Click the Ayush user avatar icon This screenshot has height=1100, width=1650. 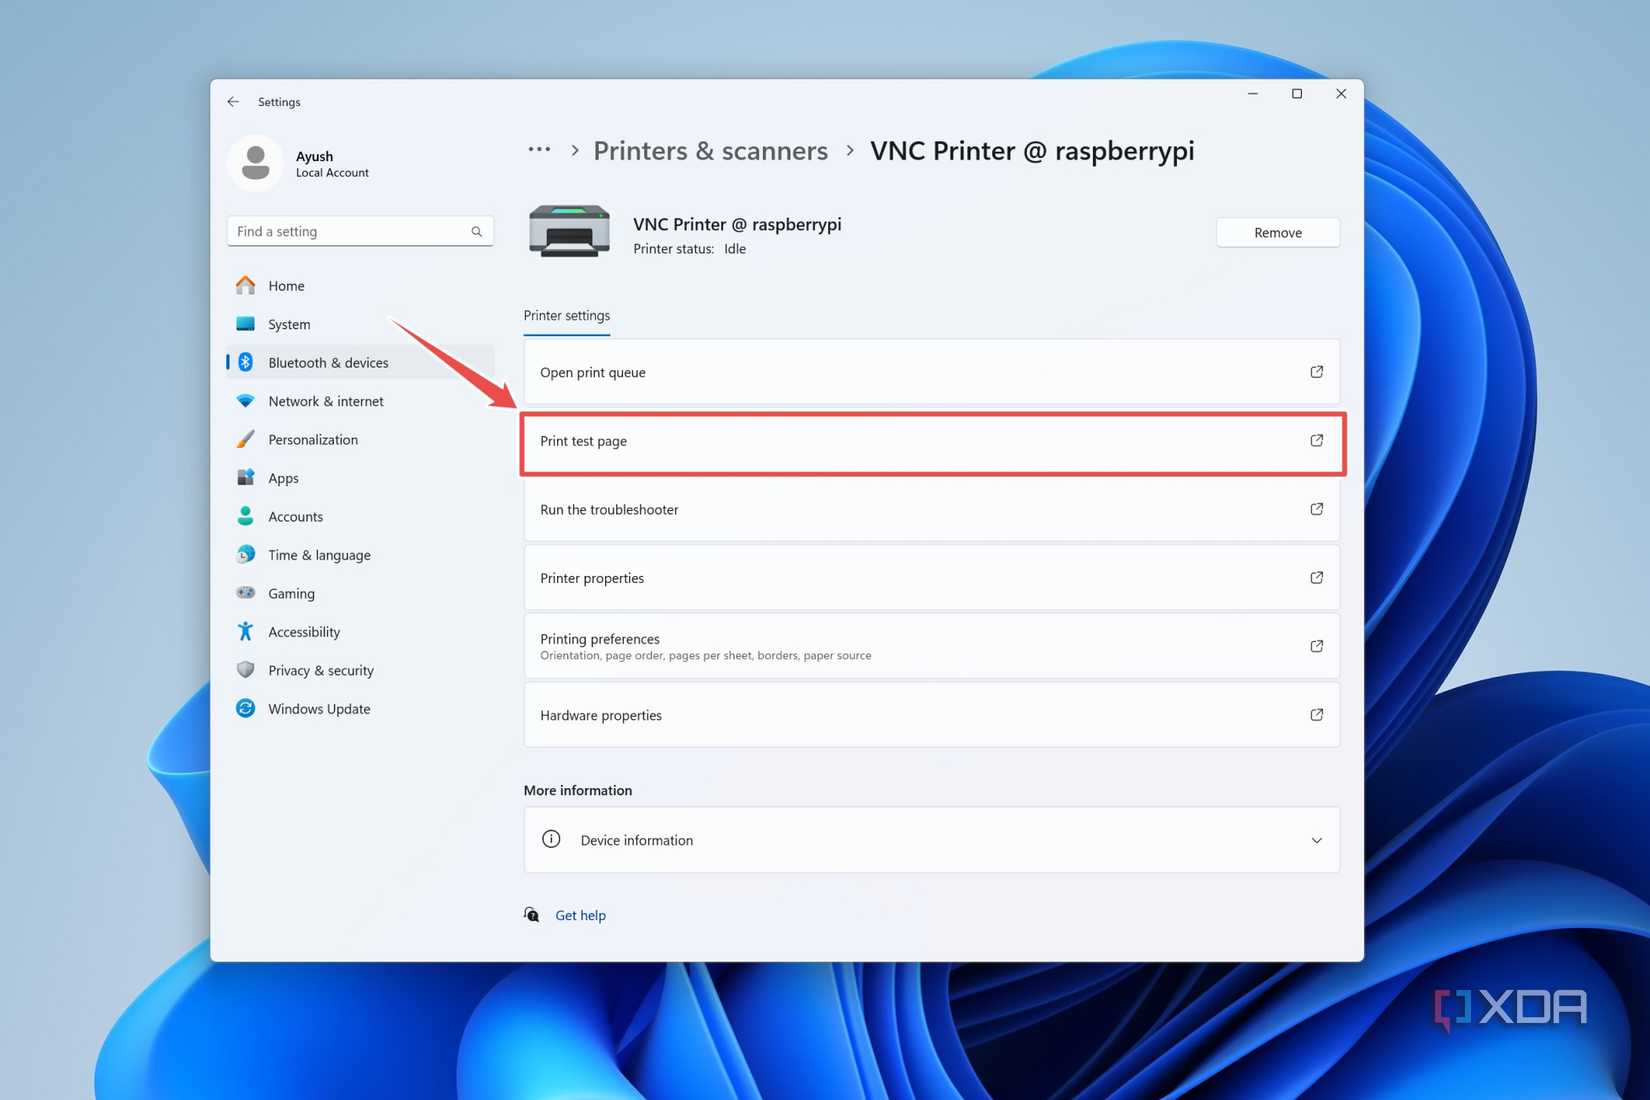[256, 163]
